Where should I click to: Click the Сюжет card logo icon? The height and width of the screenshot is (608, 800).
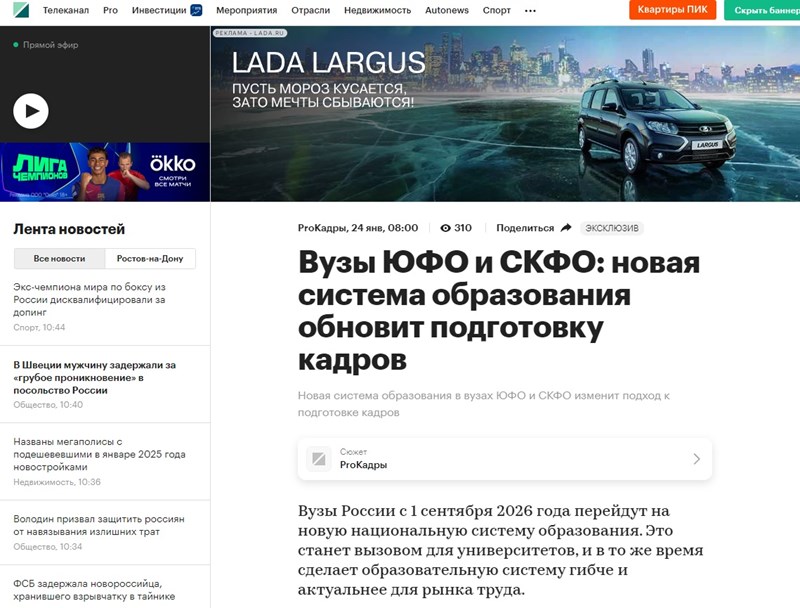coord(319,459)
